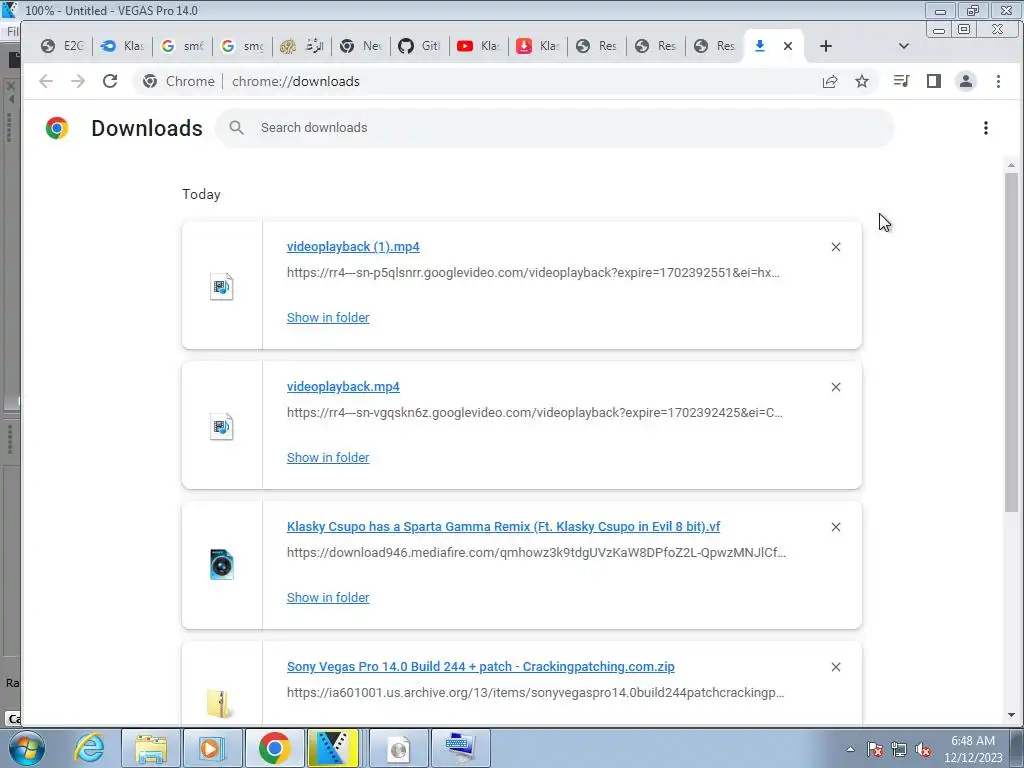The width and height of the screenshot is (1024, 768).
Task: Remove Klasky Csupo download from the list
Action: (835, 527)
